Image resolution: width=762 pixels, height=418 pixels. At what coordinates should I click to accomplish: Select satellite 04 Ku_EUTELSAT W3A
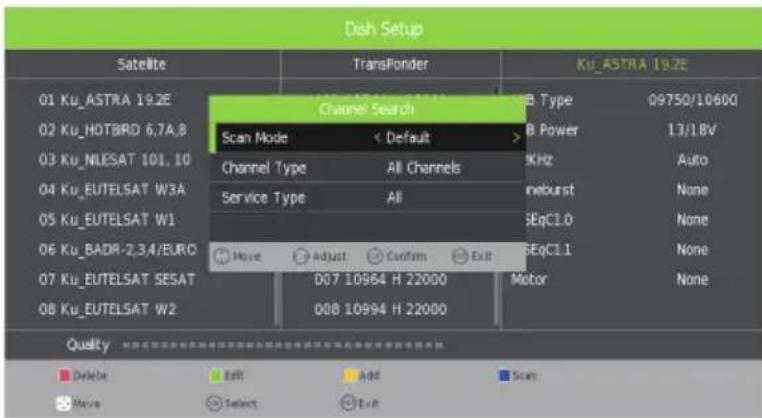point(112,190)
